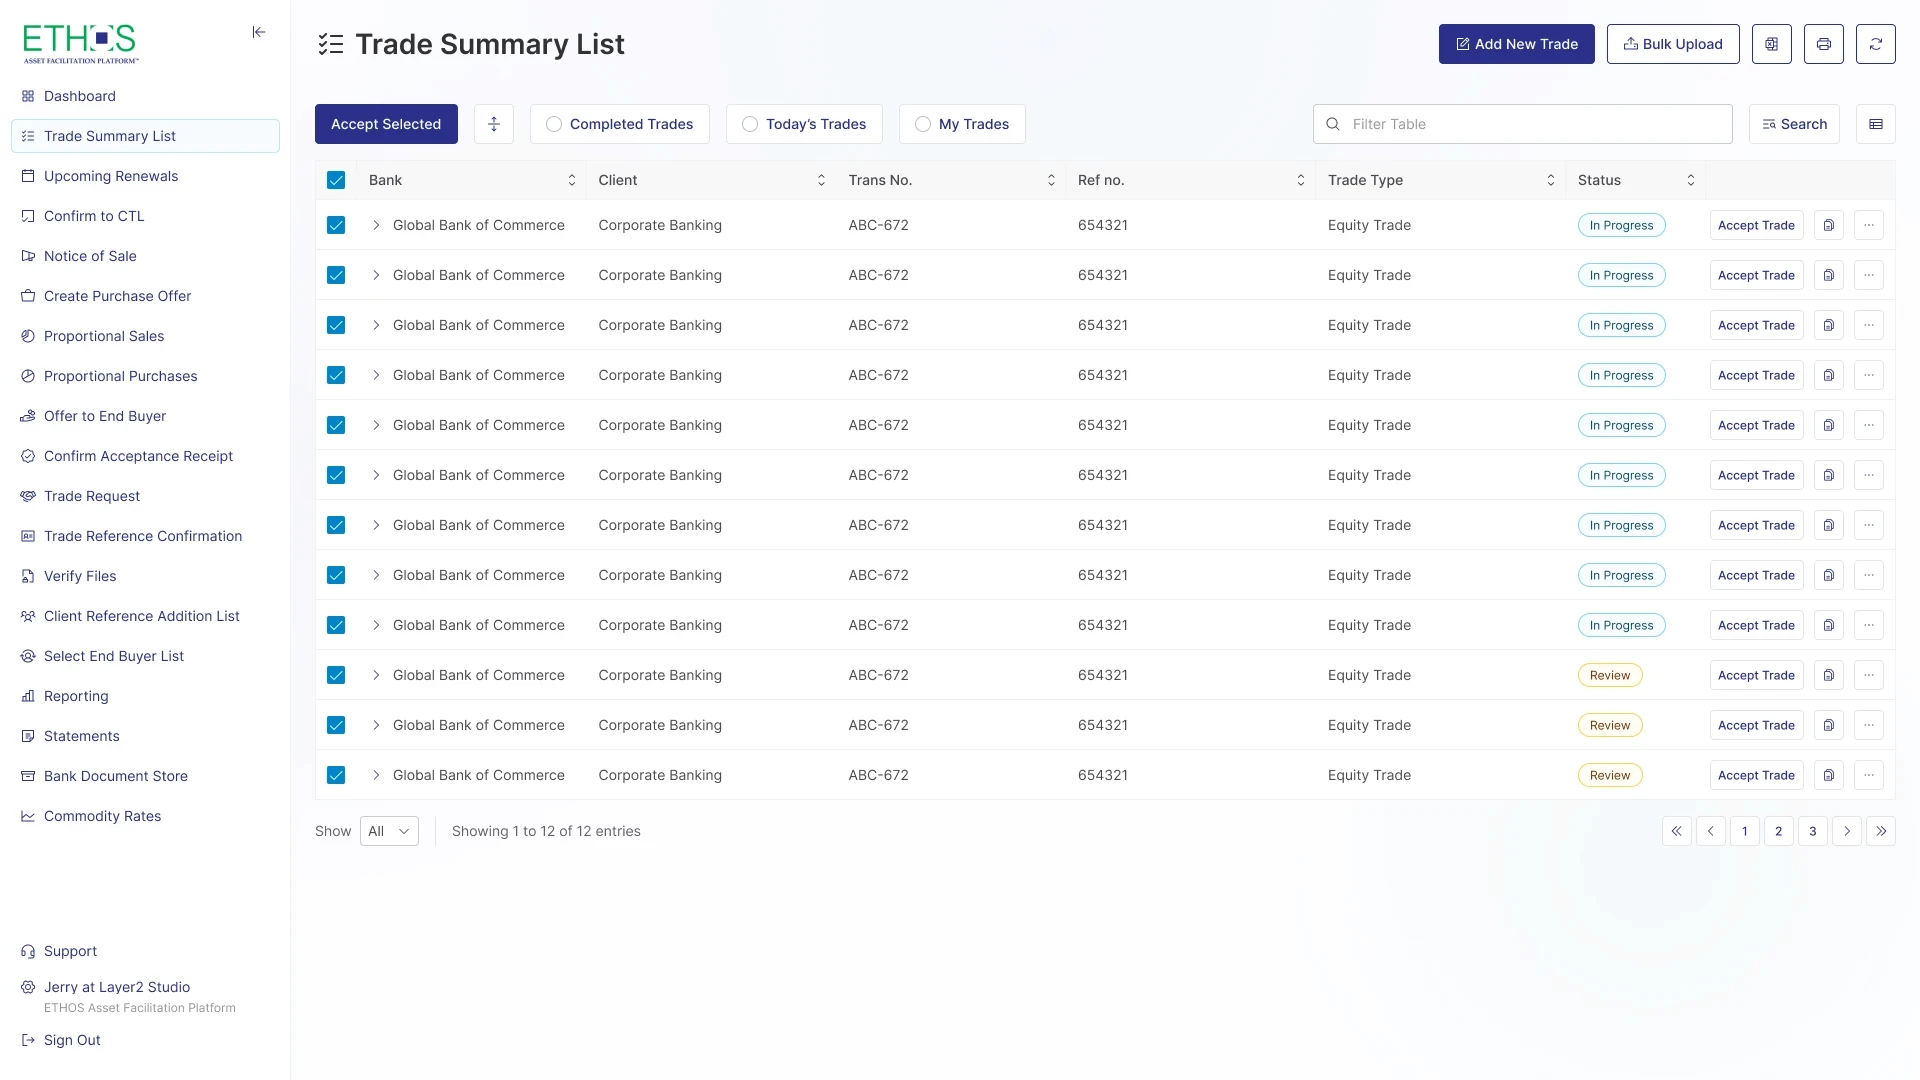Open Upcoming Renewals in the sidebar
The height and width of the screenshot is (1080, 1920).
(x=111, y=176)
